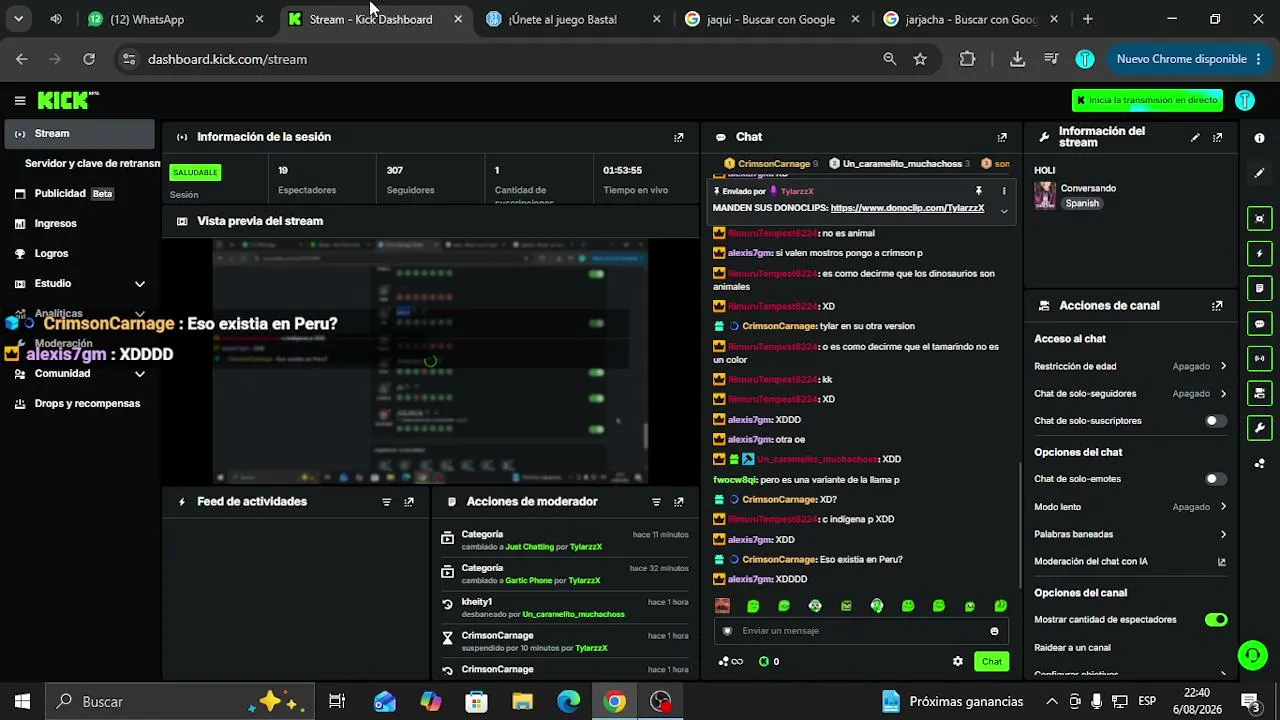Open the user avatar in Kick header

(1245, 100)
